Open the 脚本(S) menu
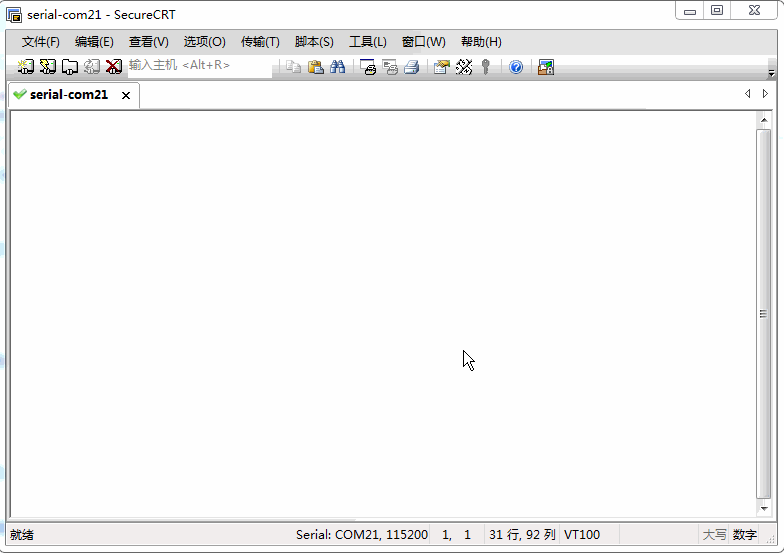The width and height of the screenshot is (784, 554). tap(314, 42)
